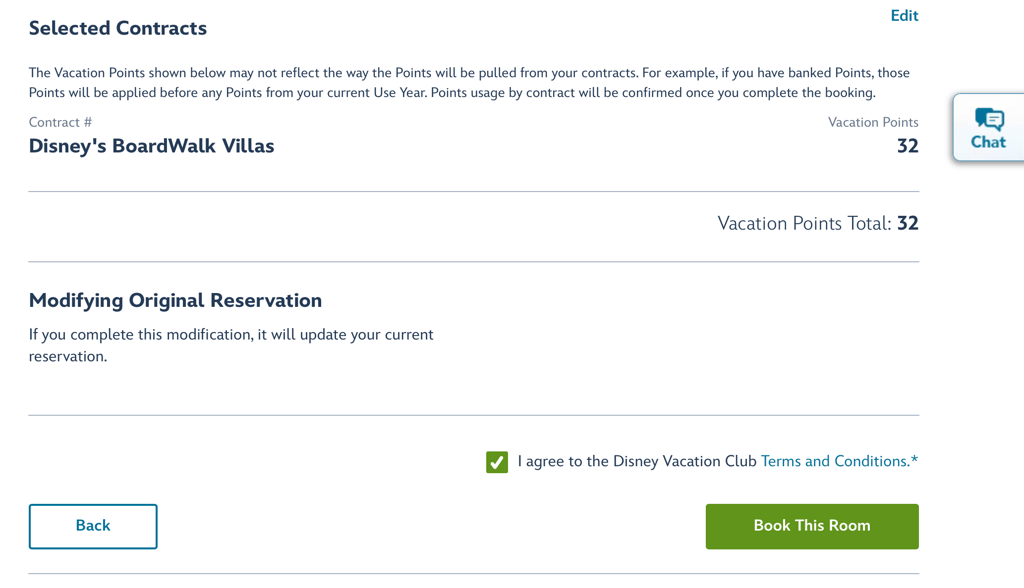Go back using the Back button
Image resolution: width=1024 pixels, height=588 pixels.
pos(93,526)
